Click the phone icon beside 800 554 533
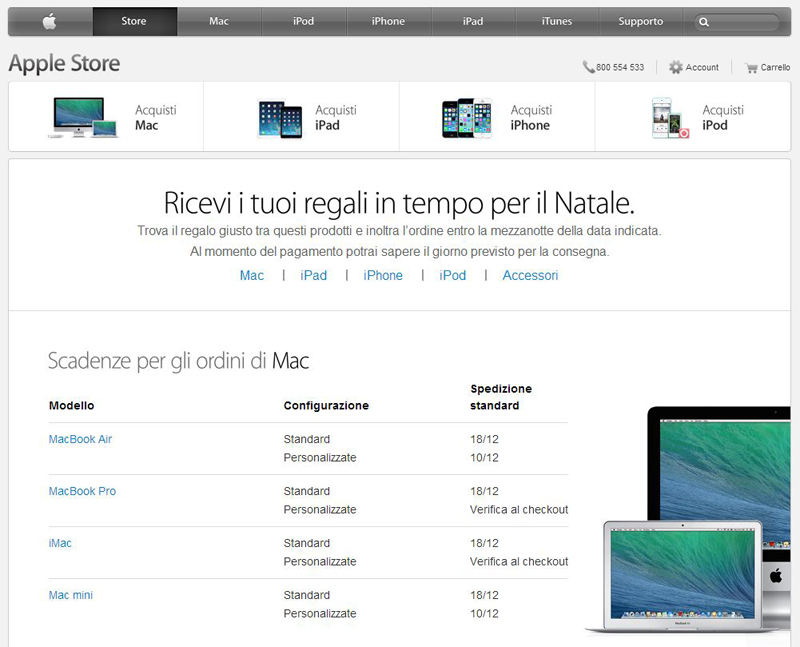 coord(589,67)
